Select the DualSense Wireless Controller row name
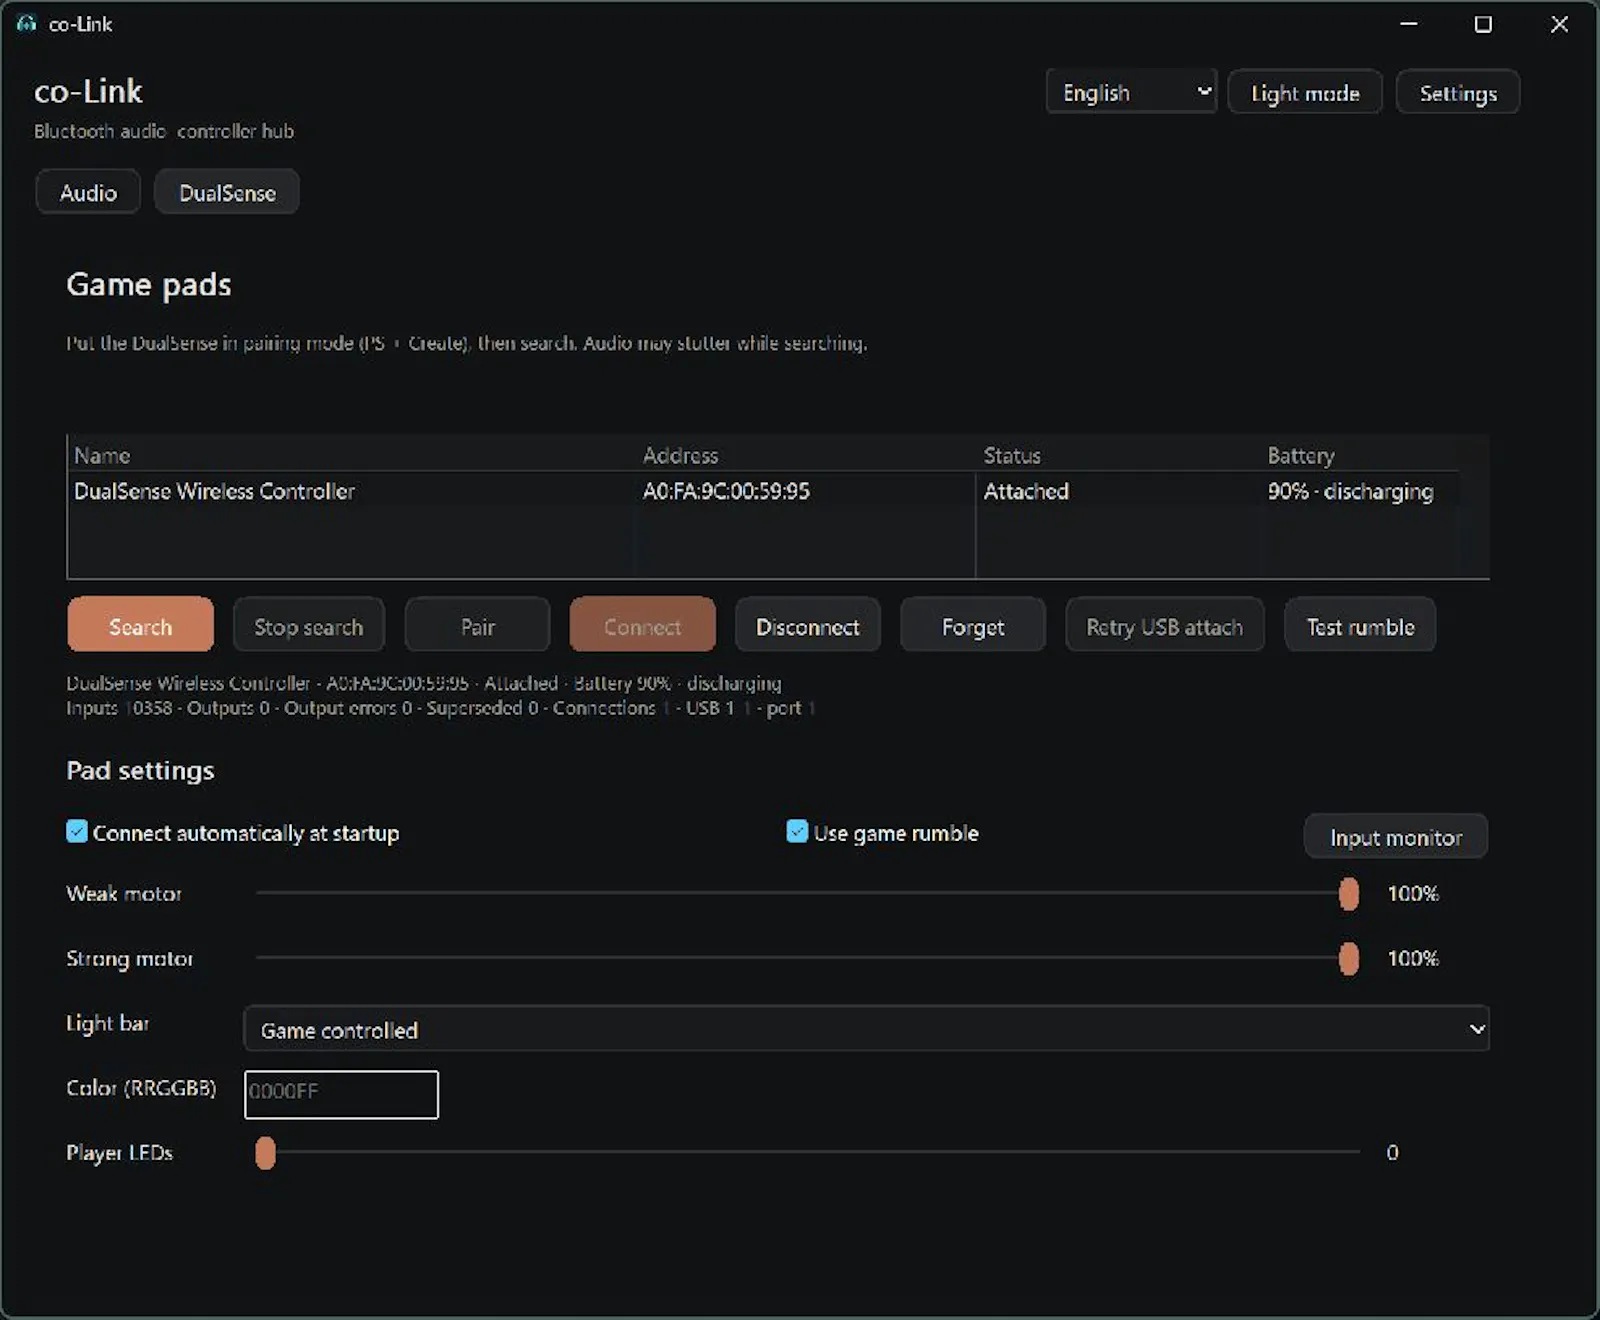1600x1320 pixels. pyautogui.click(x=214, y=491)
